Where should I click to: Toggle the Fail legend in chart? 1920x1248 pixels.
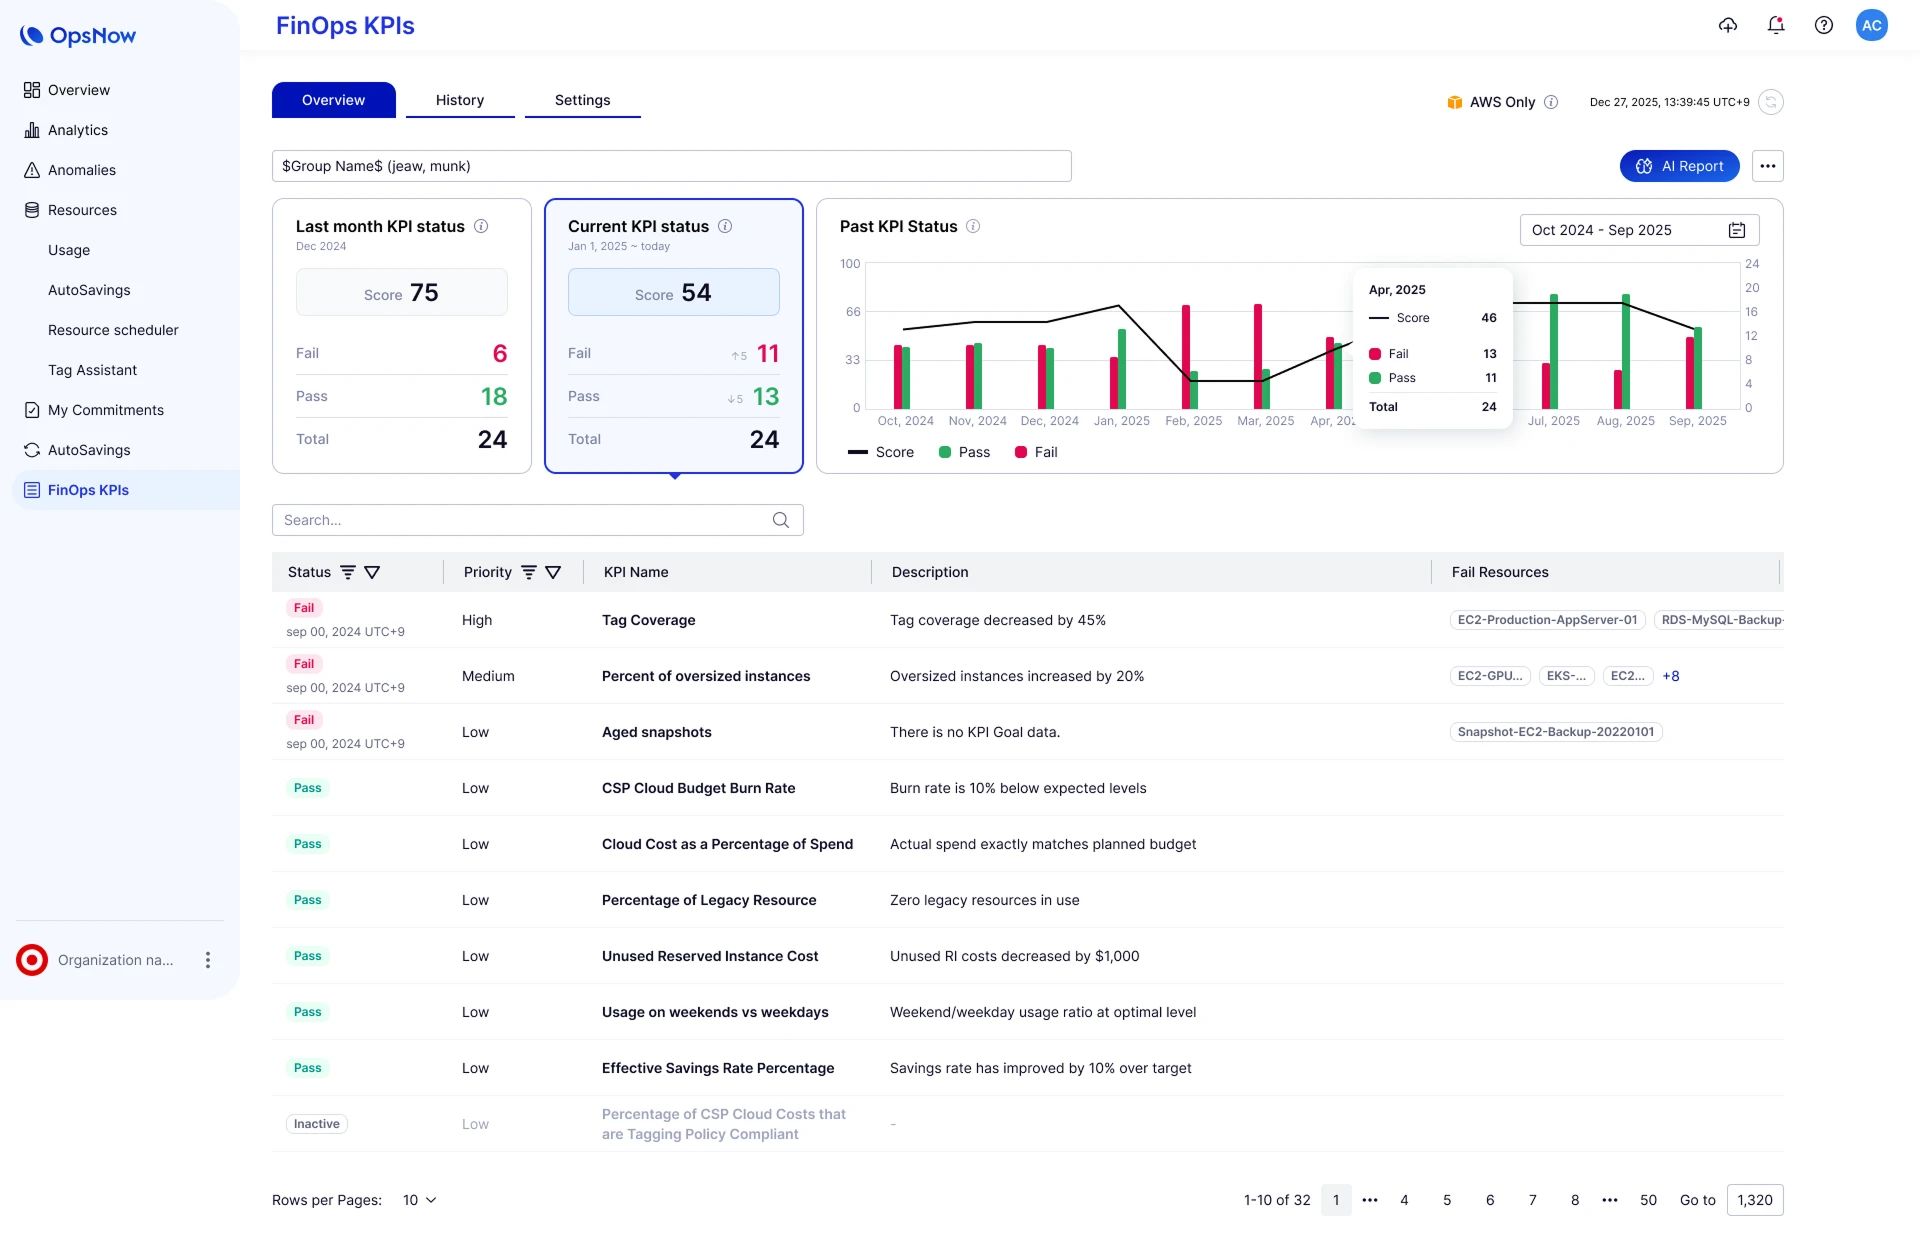pyautogui.click(x=1036, y=452)
